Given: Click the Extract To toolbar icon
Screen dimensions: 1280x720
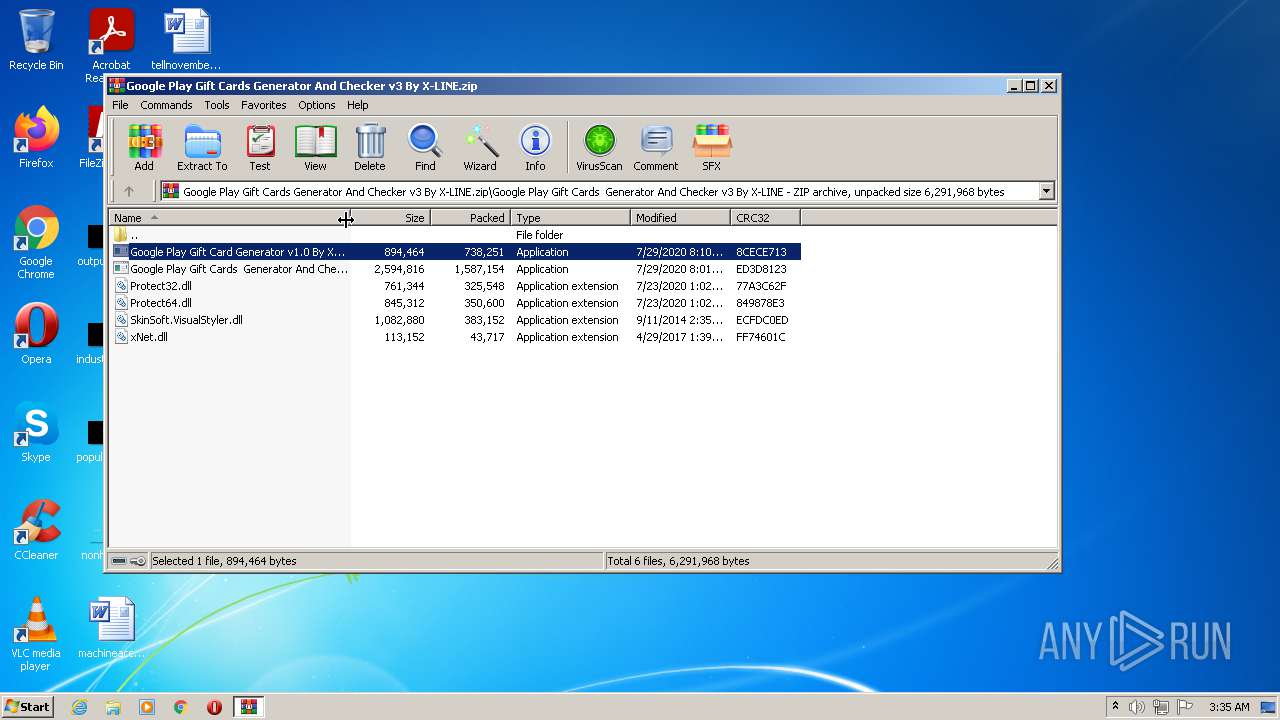Looking at the screenshot, I should coord(202,148).
